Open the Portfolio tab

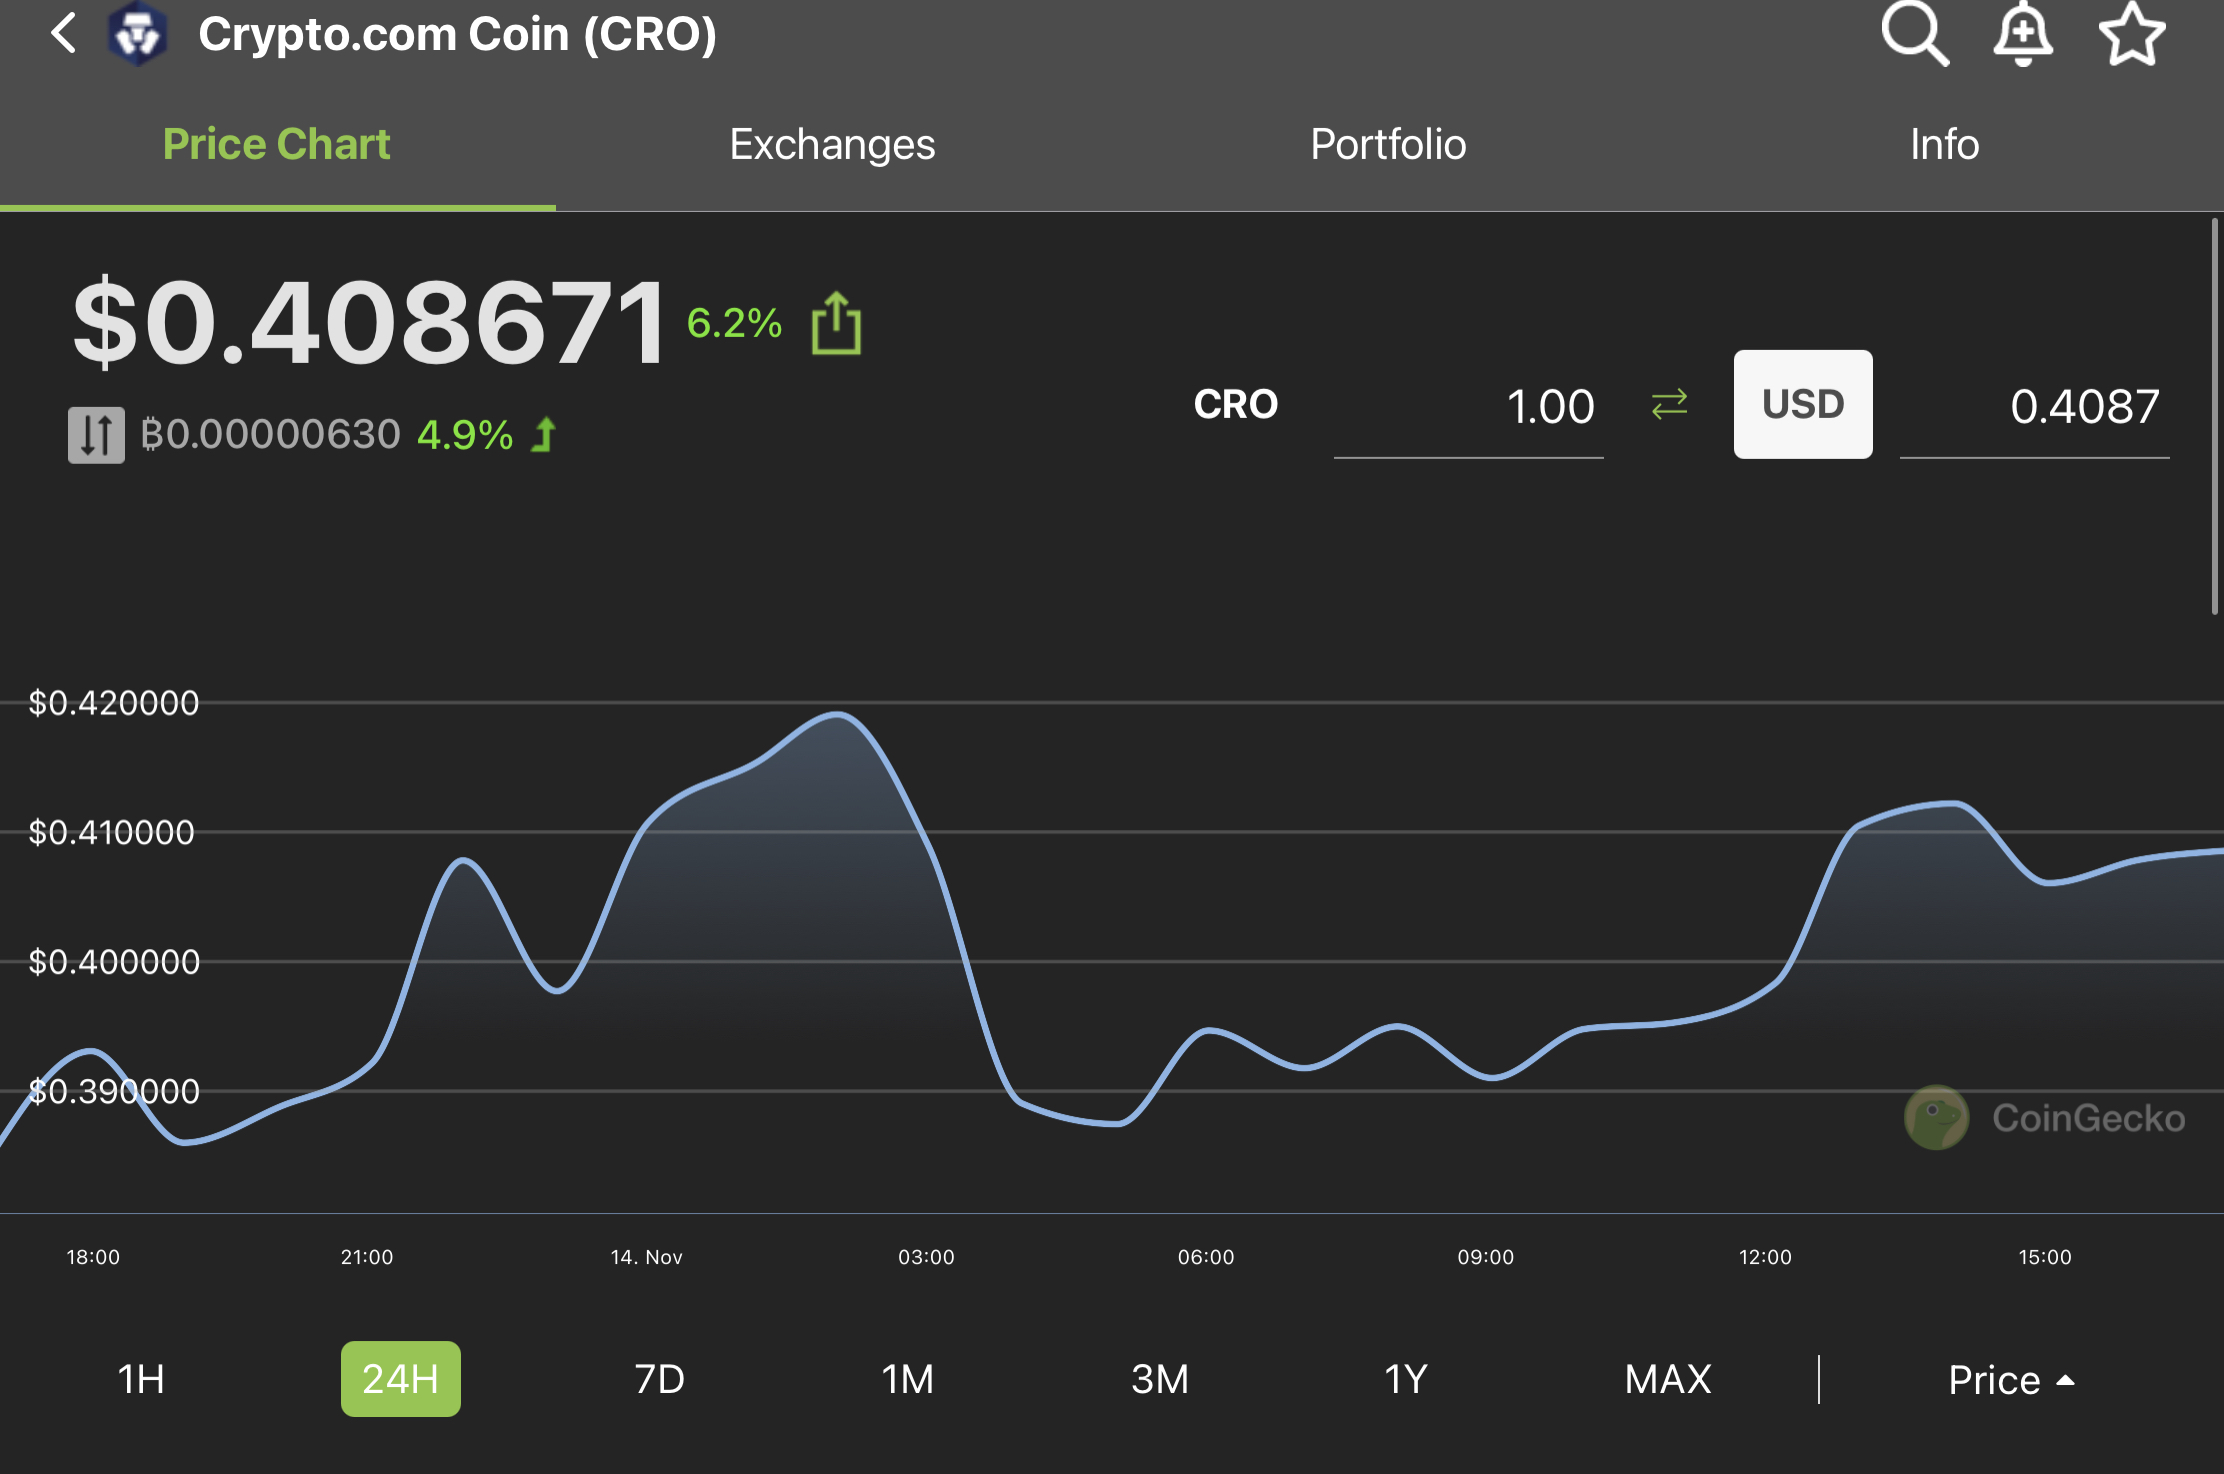pyautogui.click(x=1389, y=145)
